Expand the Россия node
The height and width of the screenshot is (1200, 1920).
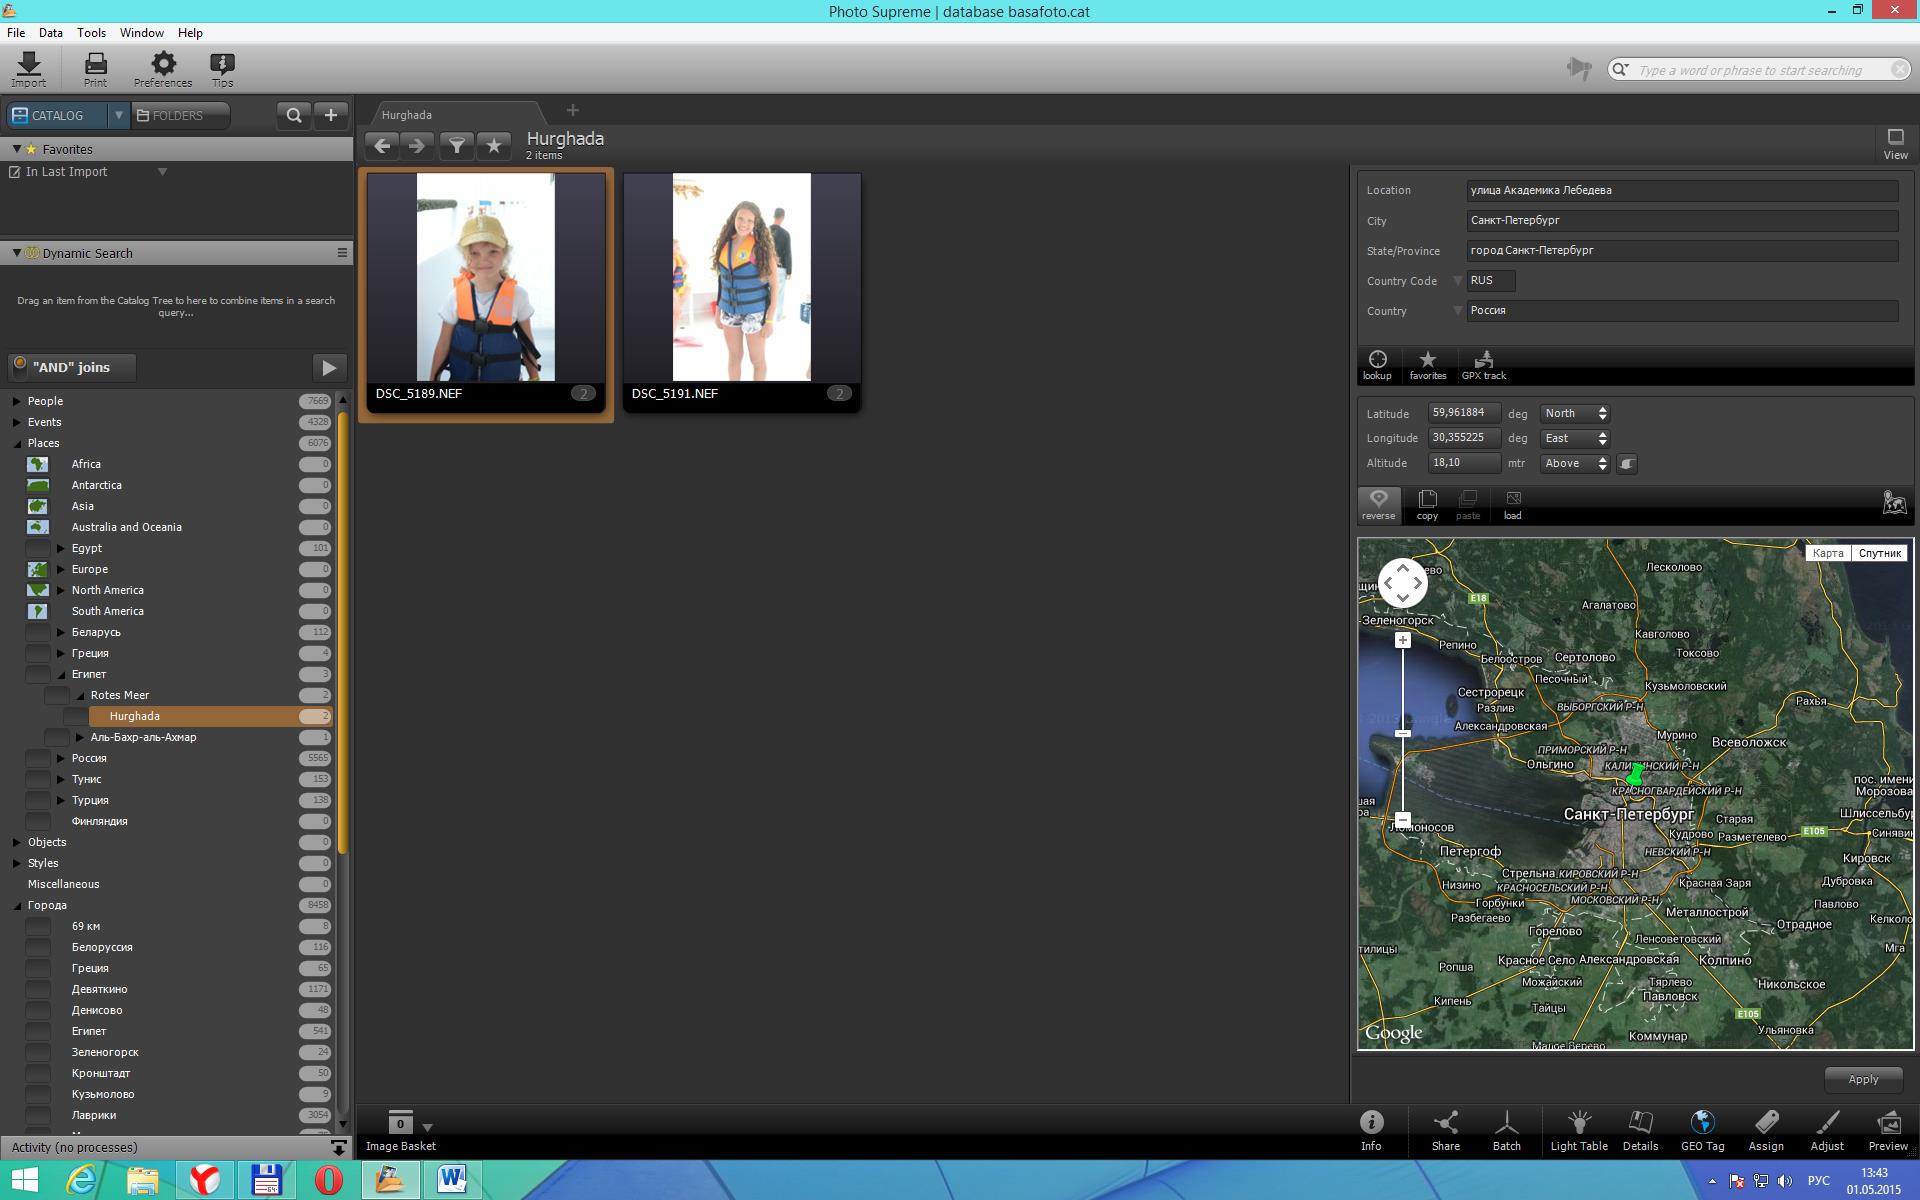pyautogui.click(x=61, y=758)
